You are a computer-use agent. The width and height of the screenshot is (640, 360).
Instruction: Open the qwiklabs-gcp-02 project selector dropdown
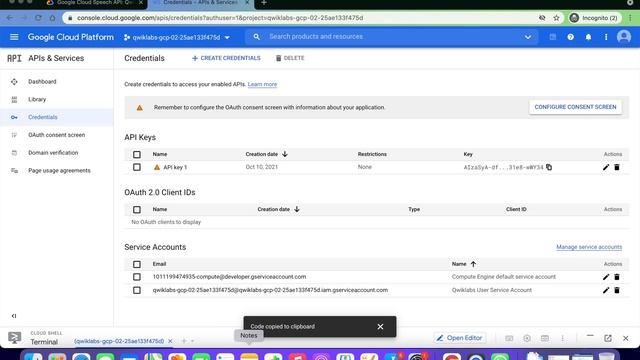[x=177, y=37]
